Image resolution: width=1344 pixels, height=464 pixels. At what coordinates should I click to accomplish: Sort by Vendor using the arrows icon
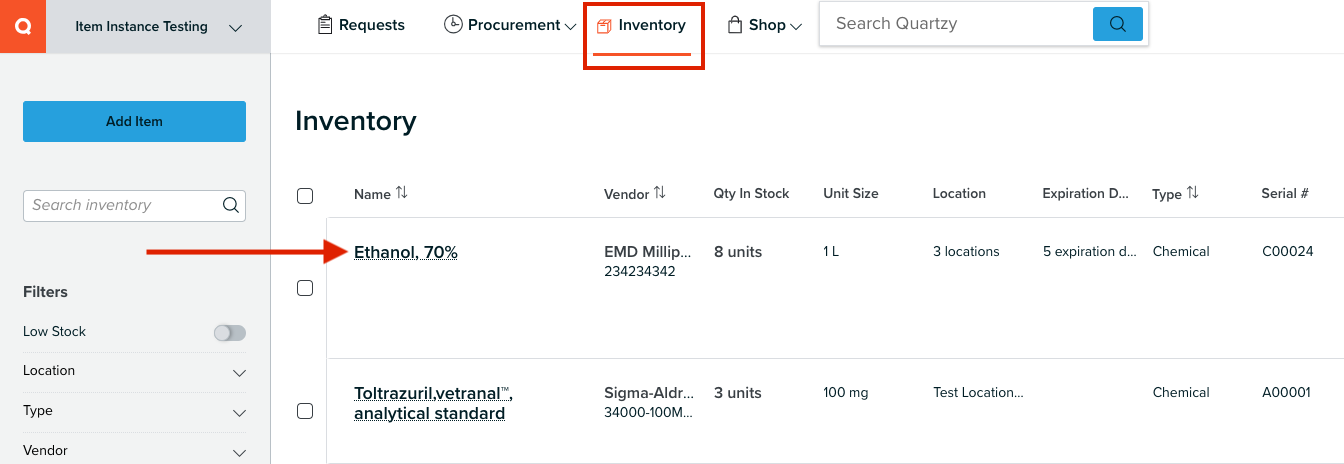tap(660, 193)
